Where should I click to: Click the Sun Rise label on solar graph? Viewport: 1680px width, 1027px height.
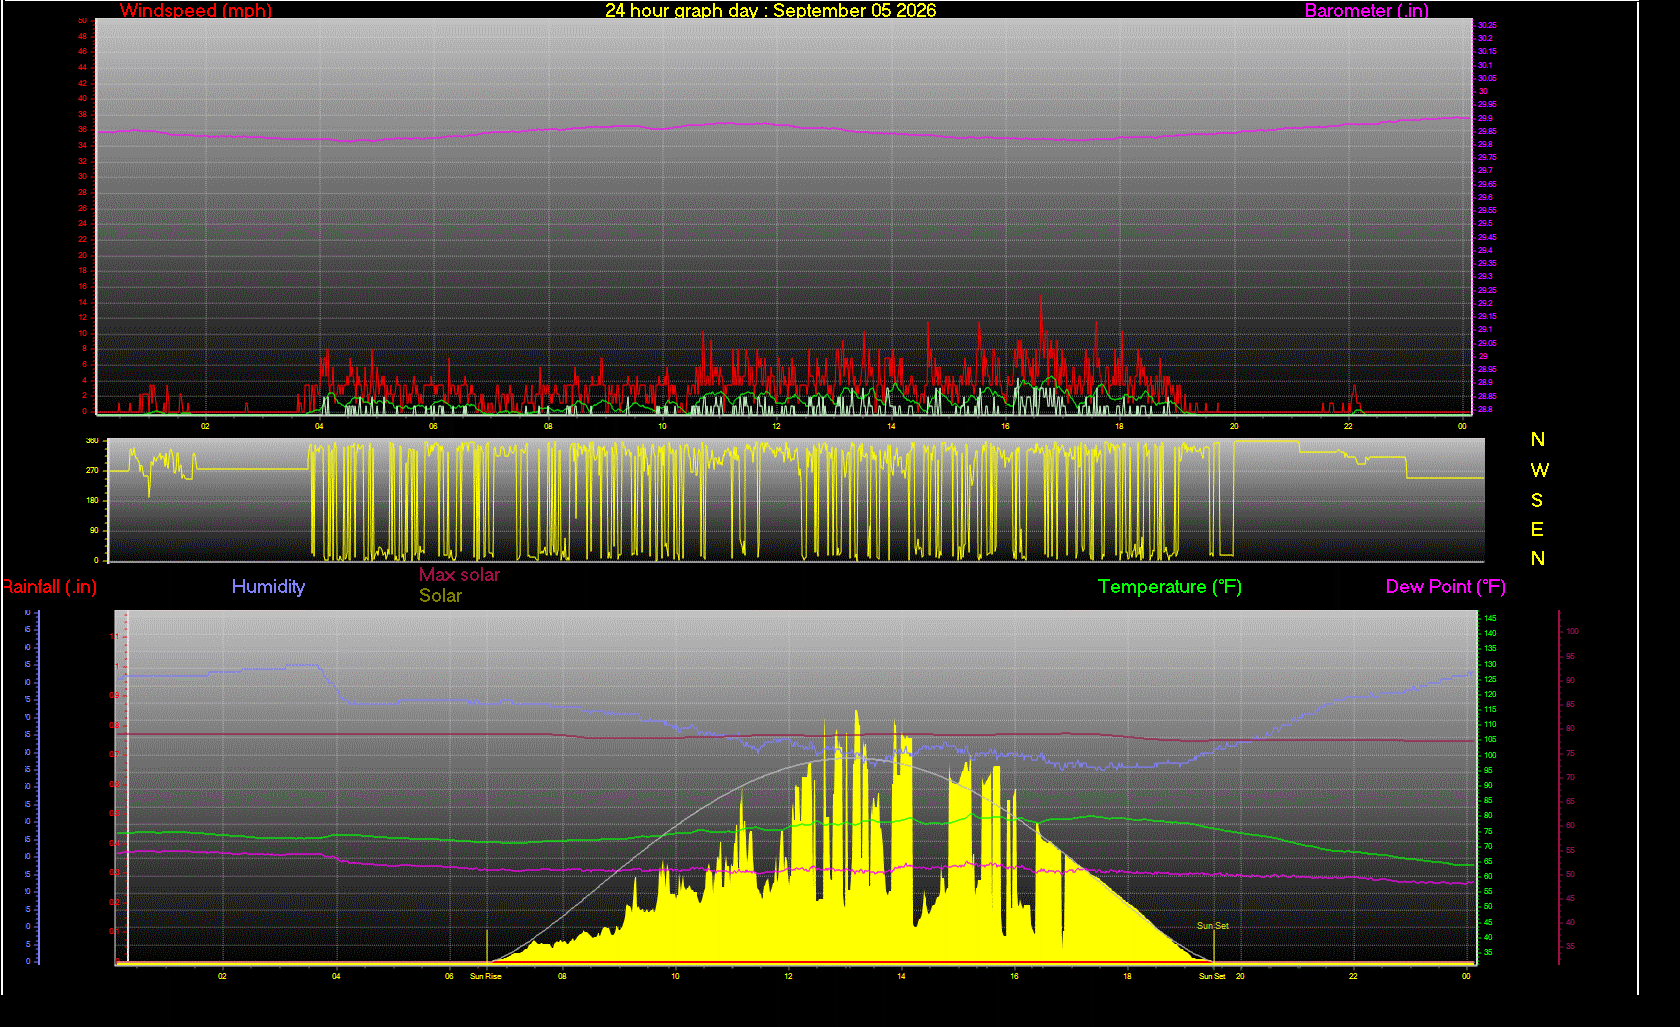coord(486,976)
